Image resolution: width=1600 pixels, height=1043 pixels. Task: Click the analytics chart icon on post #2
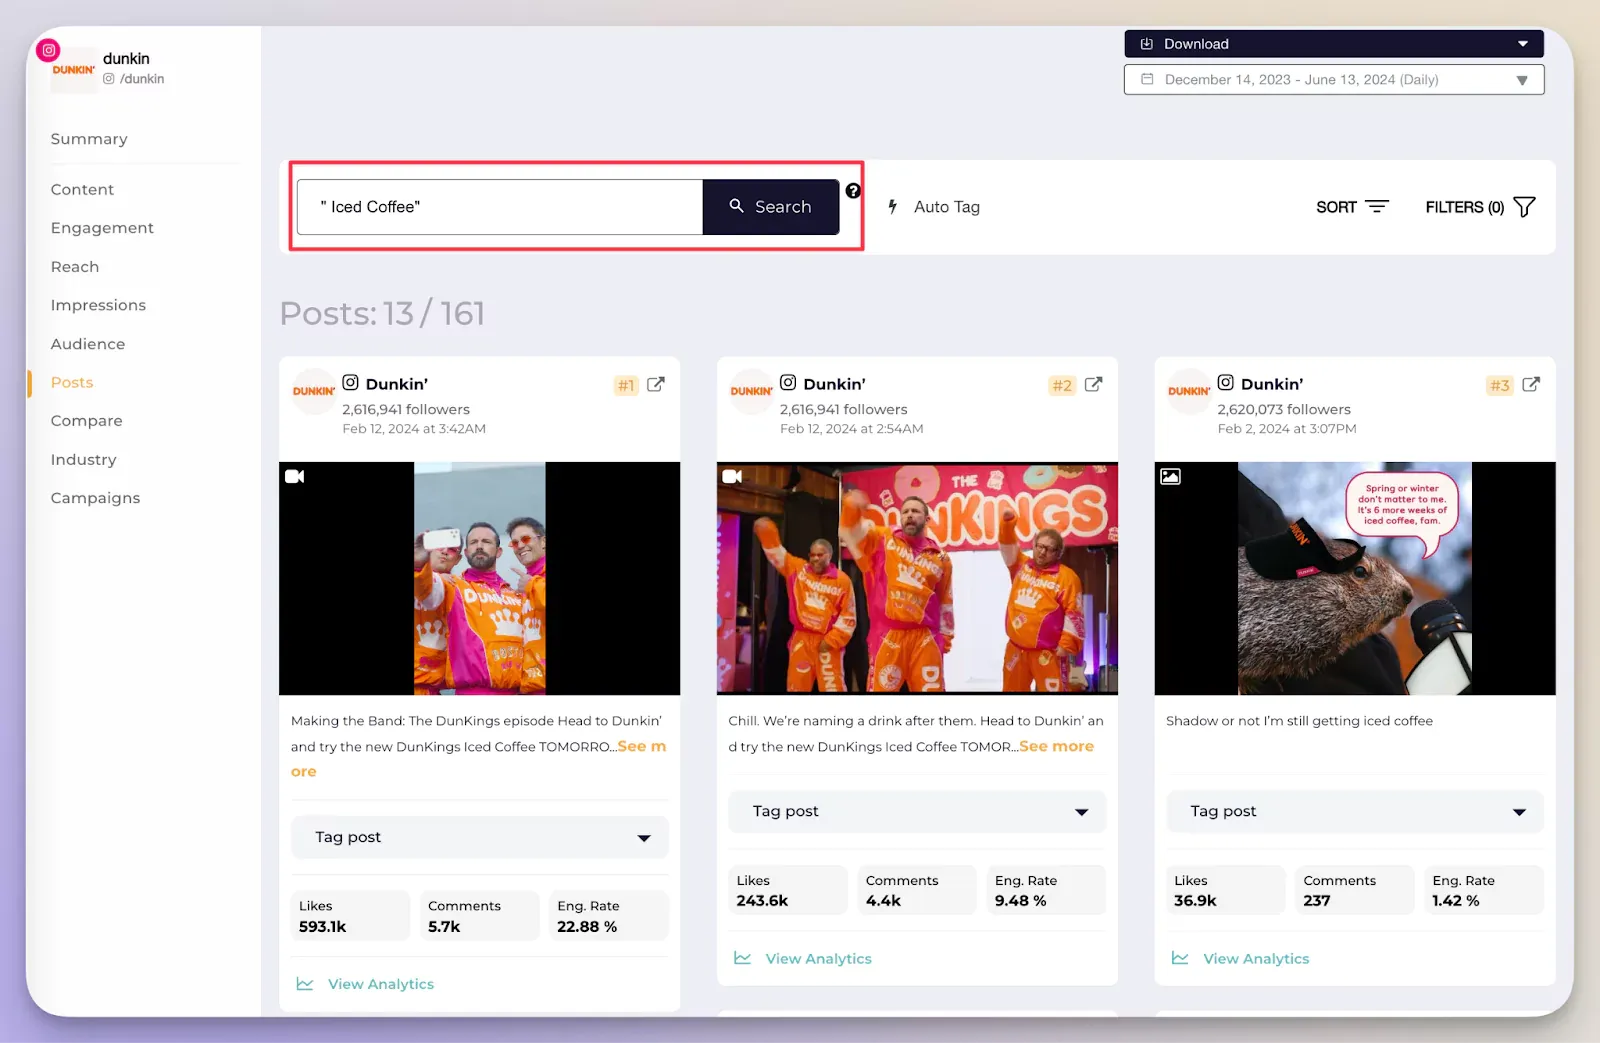click(x=742, y=958)
